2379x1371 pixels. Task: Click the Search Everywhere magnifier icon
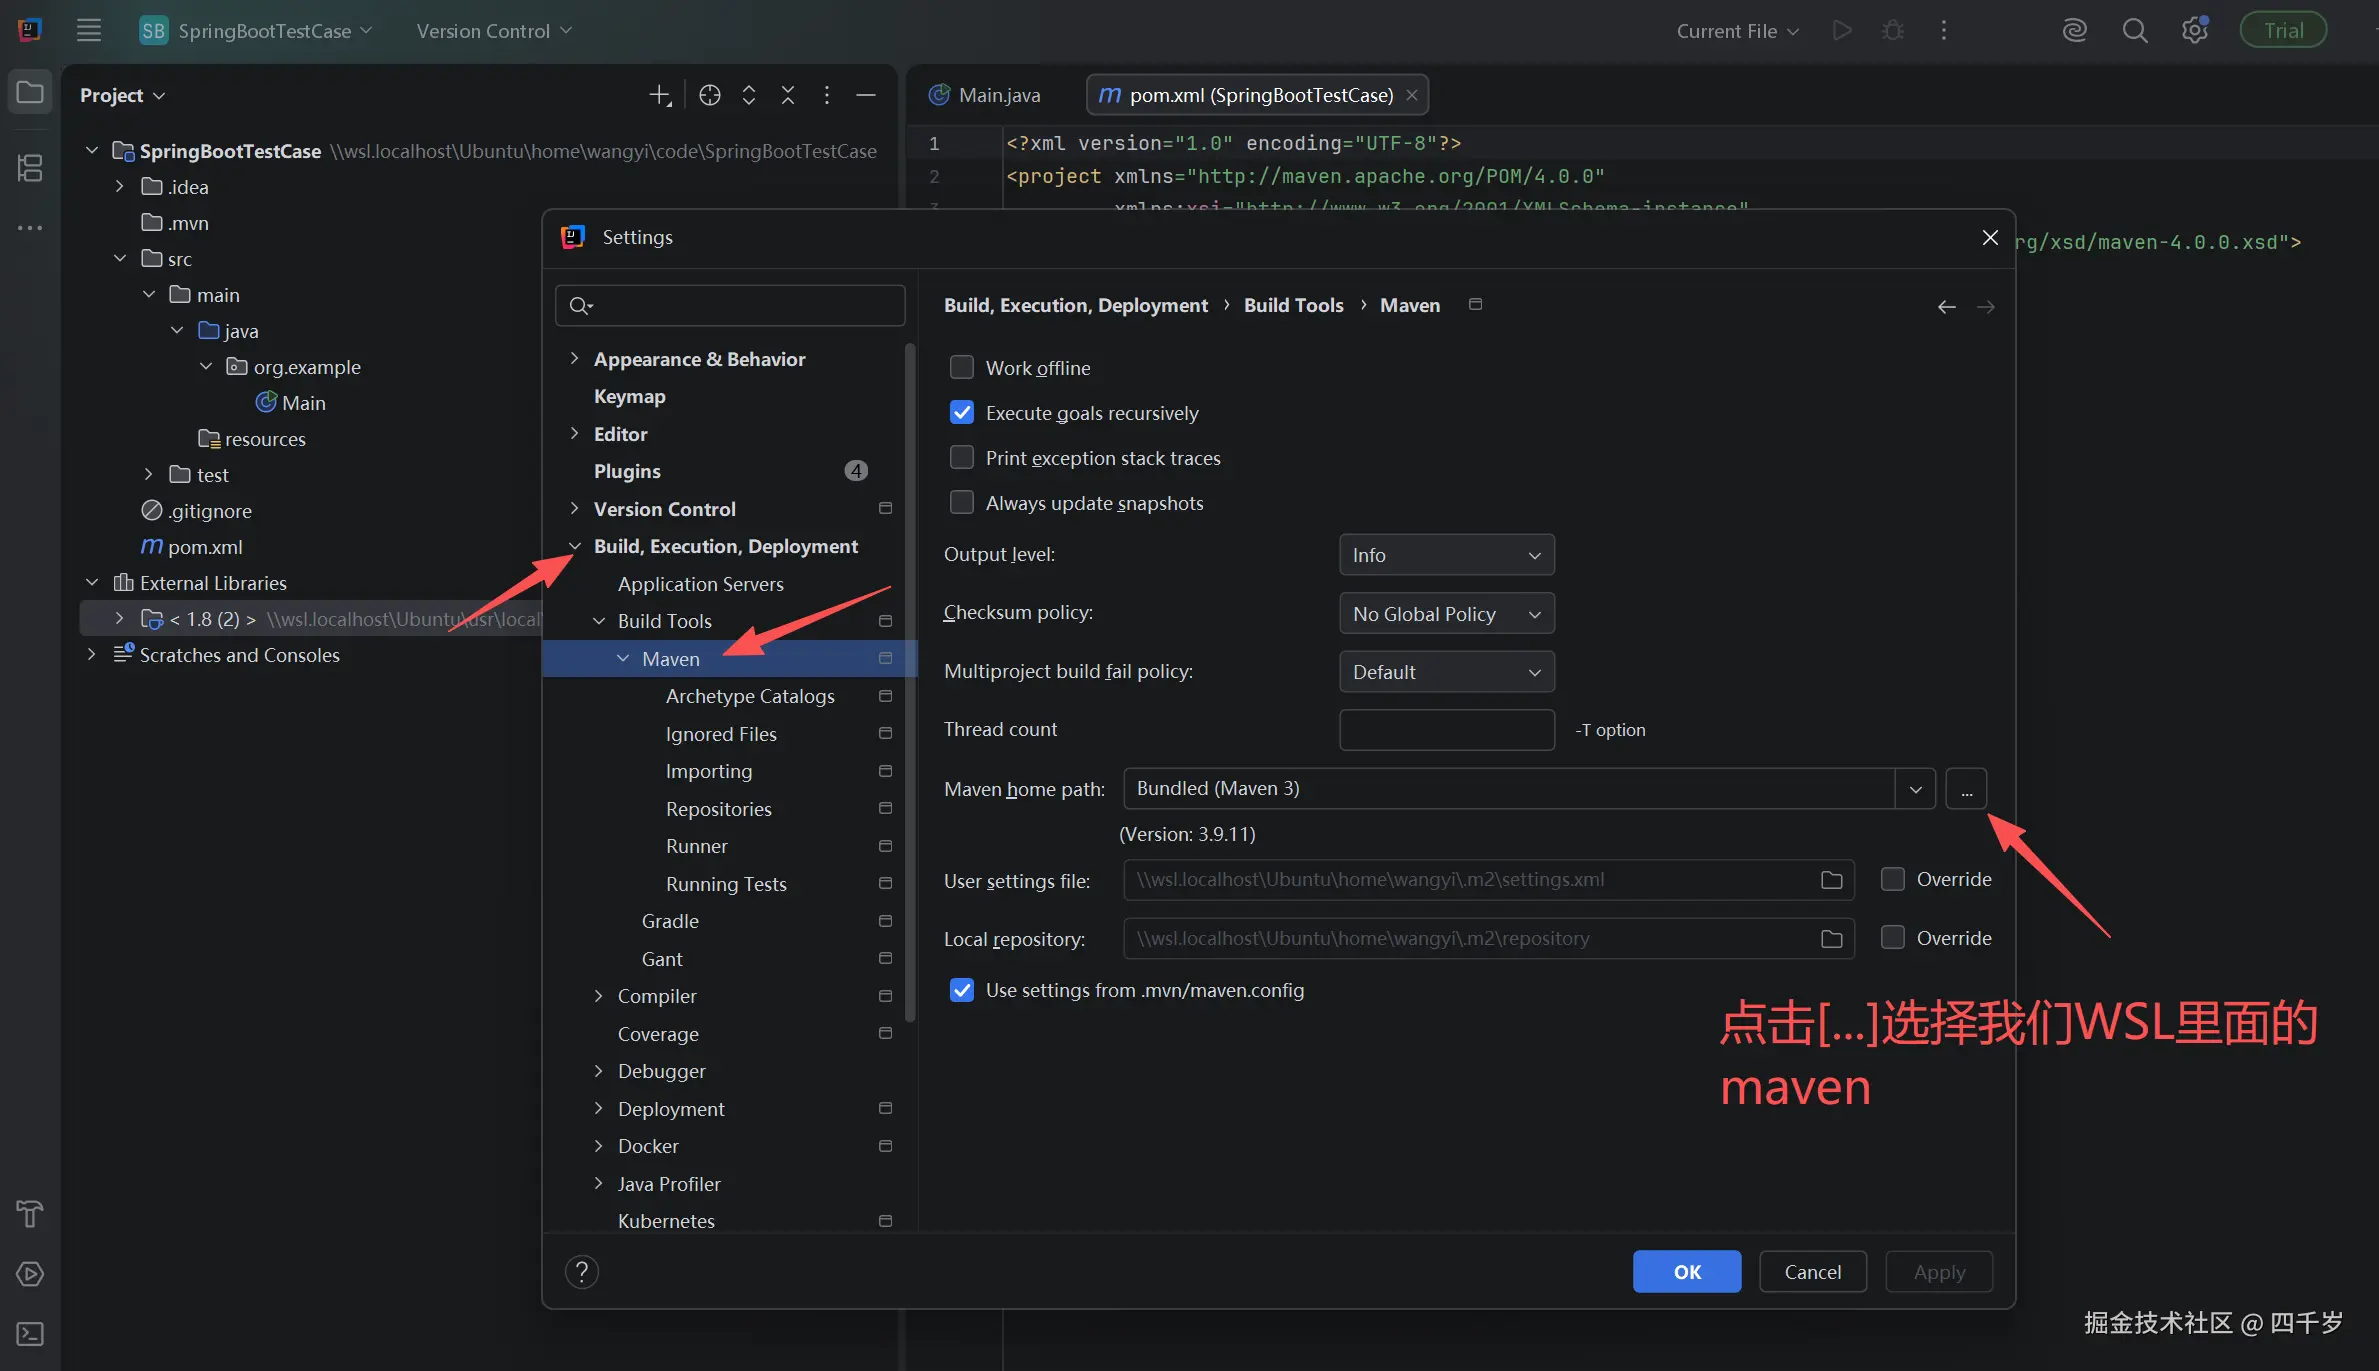point(2134,31)
